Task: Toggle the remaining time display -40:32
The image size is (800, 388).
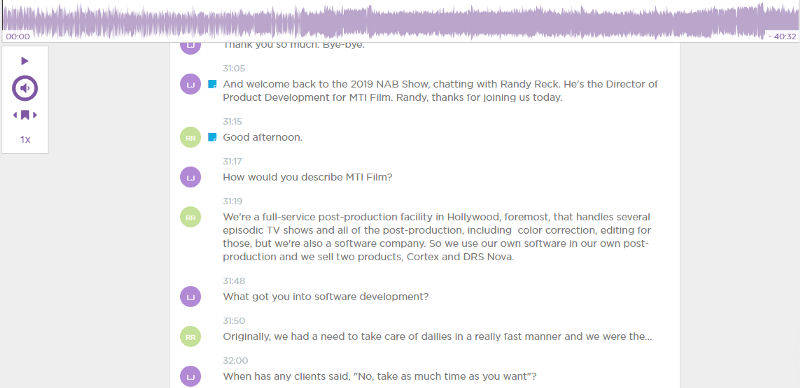Action: (782, 36)
